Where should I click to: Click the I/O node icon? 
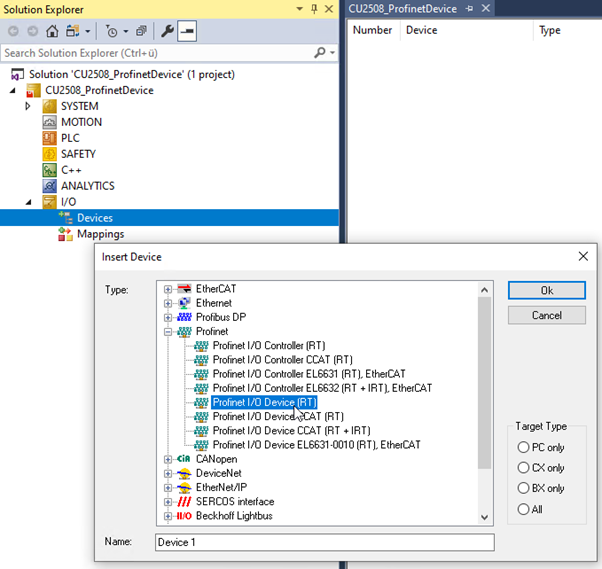point(50,202)
